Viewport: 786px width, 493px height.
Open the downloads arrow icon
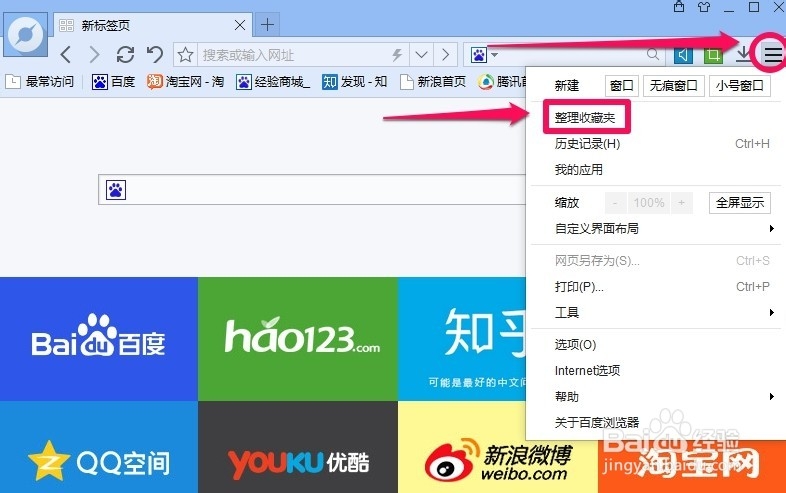coord(744,54)
